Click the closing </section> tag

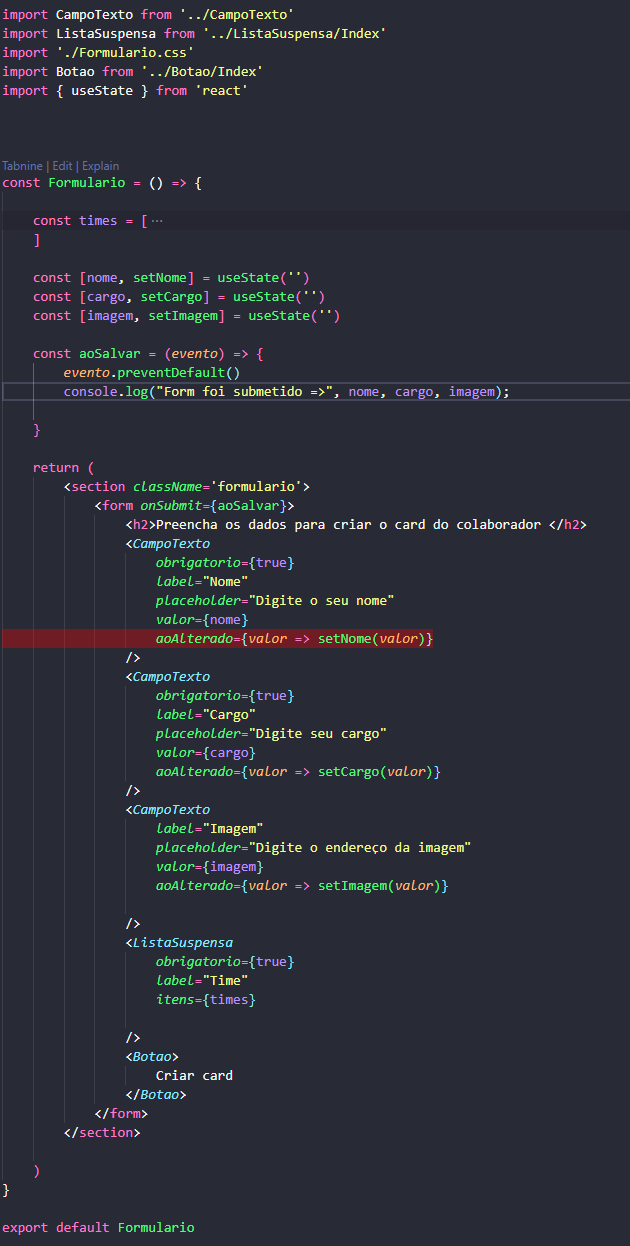tap(102, 1133)
